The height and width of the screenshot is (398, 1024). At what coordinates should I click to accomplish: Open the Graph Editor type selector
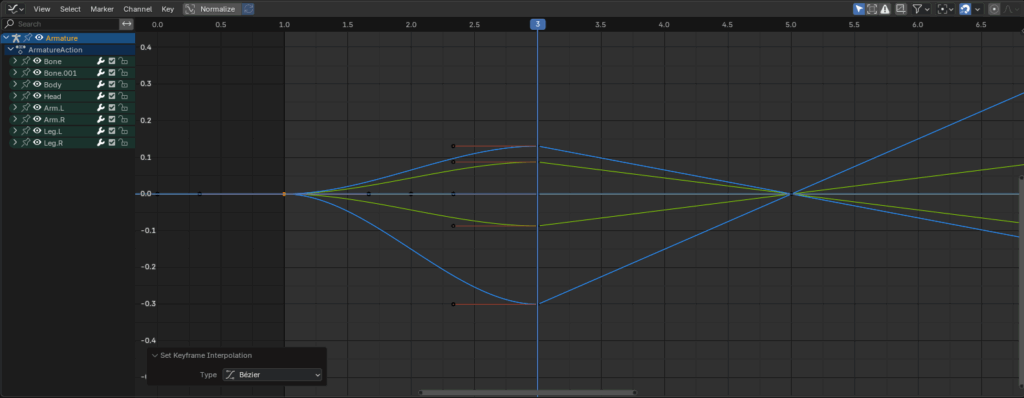(16, 9)
